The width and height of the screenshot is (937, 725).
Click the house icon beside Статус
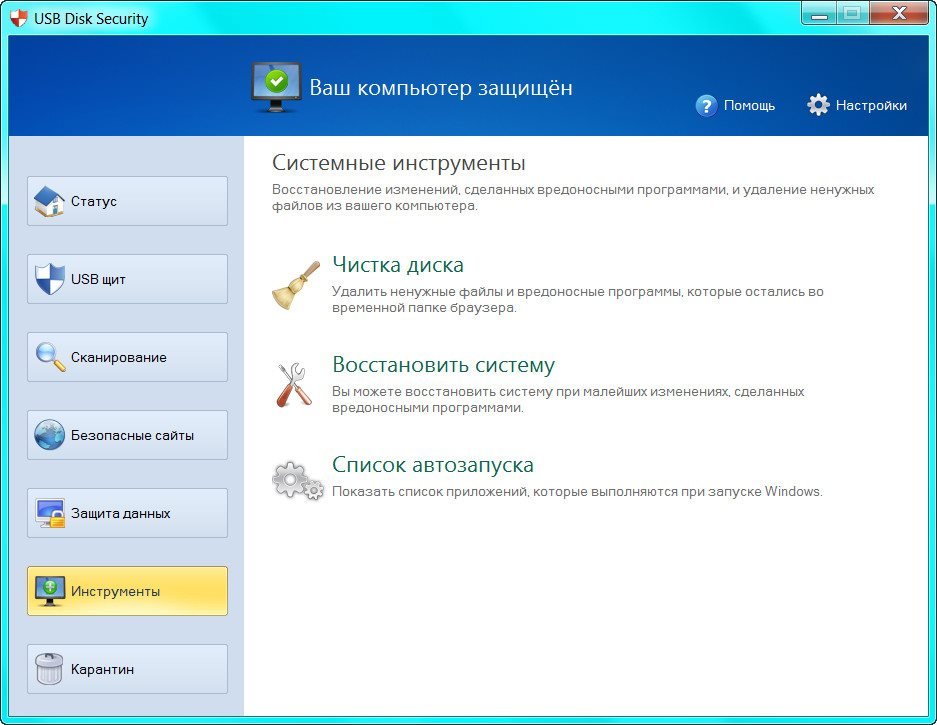click(49, 201)
